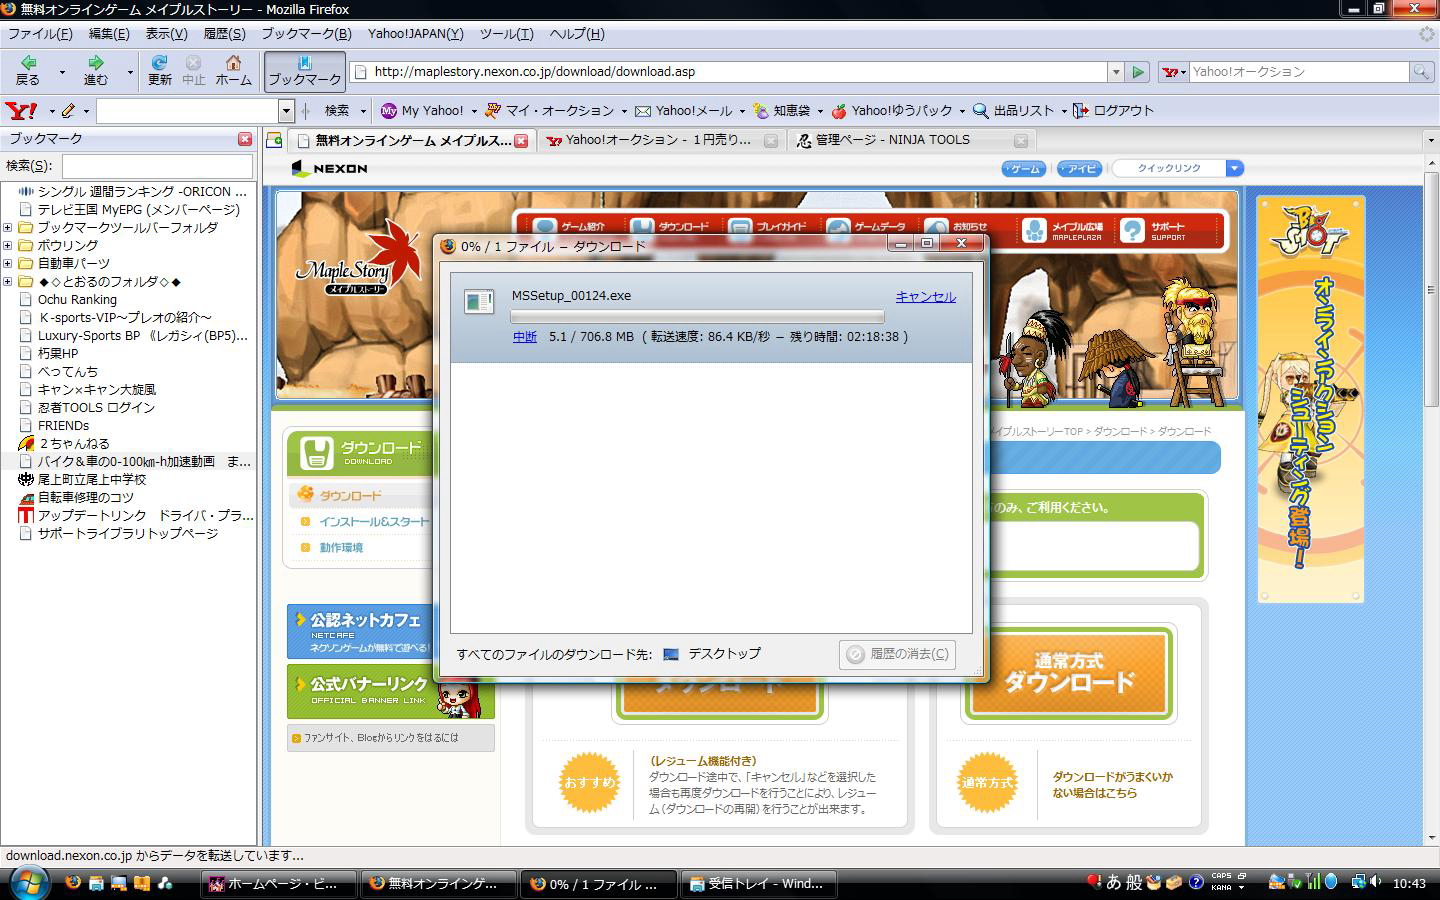Open Ochu Ranking bookmark

click(x=77, y=299)
